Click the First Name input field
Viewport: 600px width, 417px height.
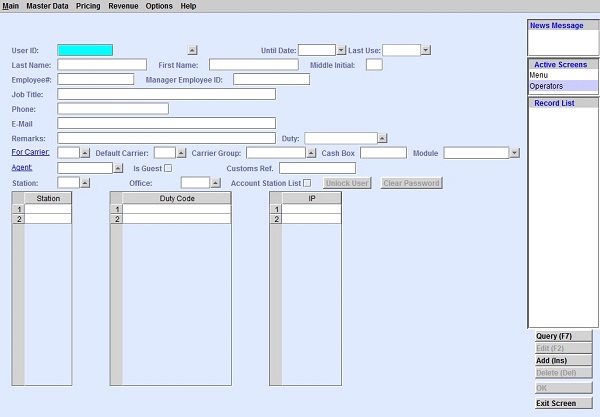(254, 65)
